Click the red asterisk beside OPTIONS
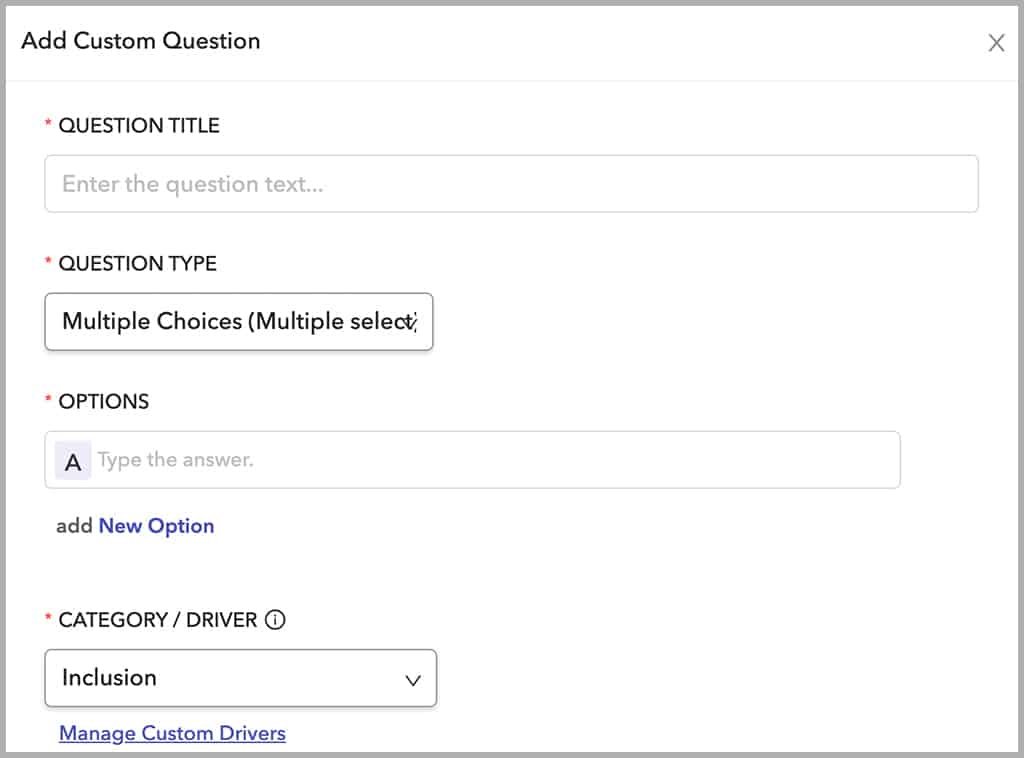This screenshot has width=1024, height=758. pyautogui.click(x=48, y=400)
